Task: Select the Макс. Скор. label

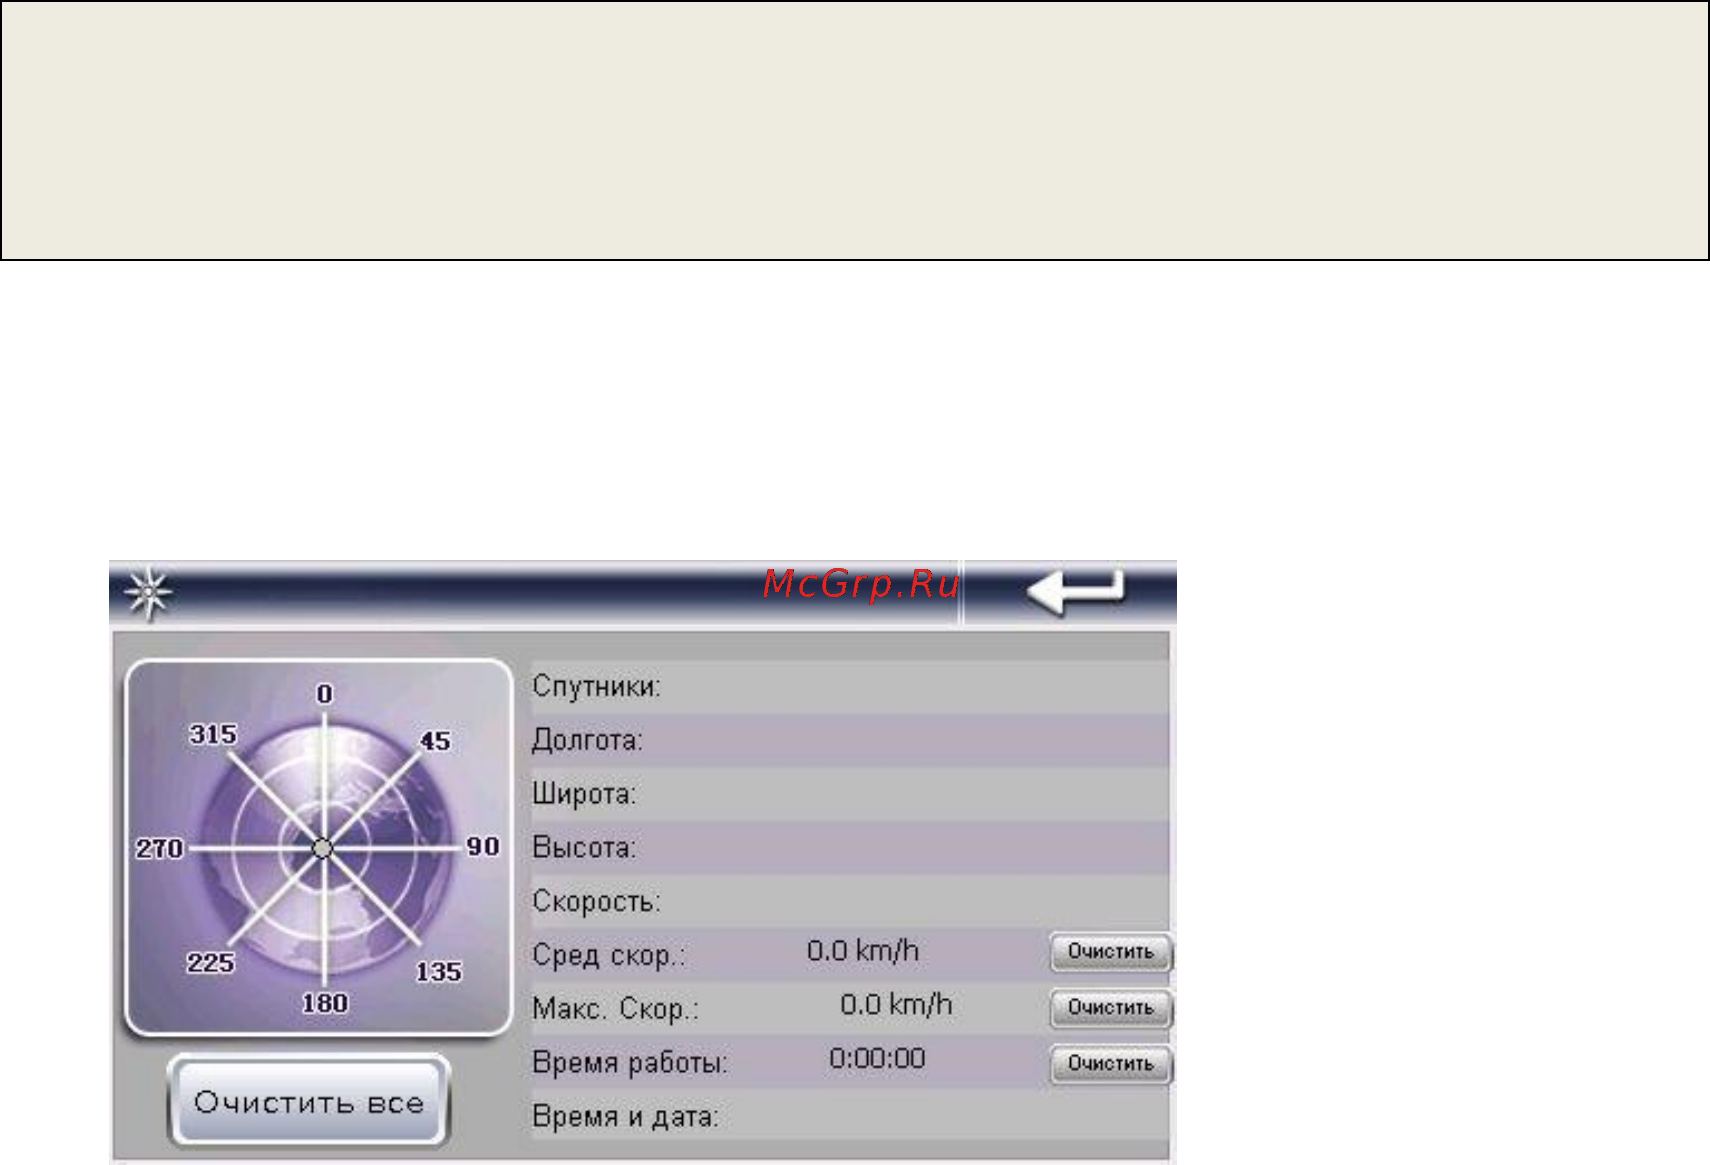Action: [x=615, y=1009]
